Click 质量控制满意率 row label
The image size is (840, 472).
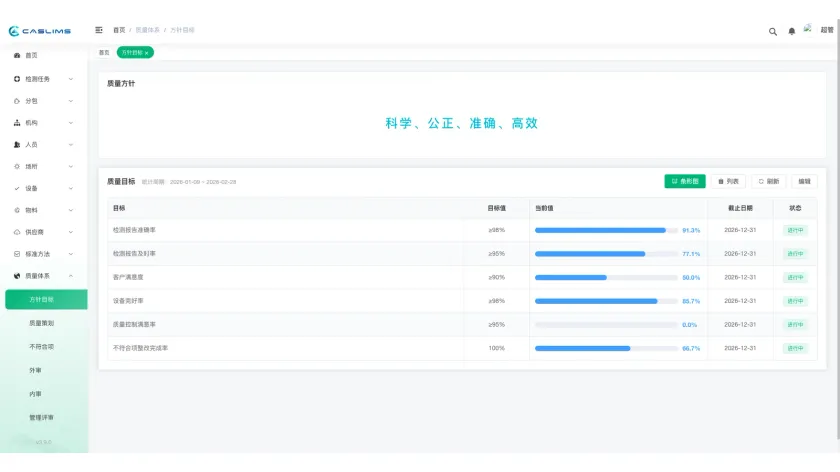pyautogui.click(x=134, y=324)
